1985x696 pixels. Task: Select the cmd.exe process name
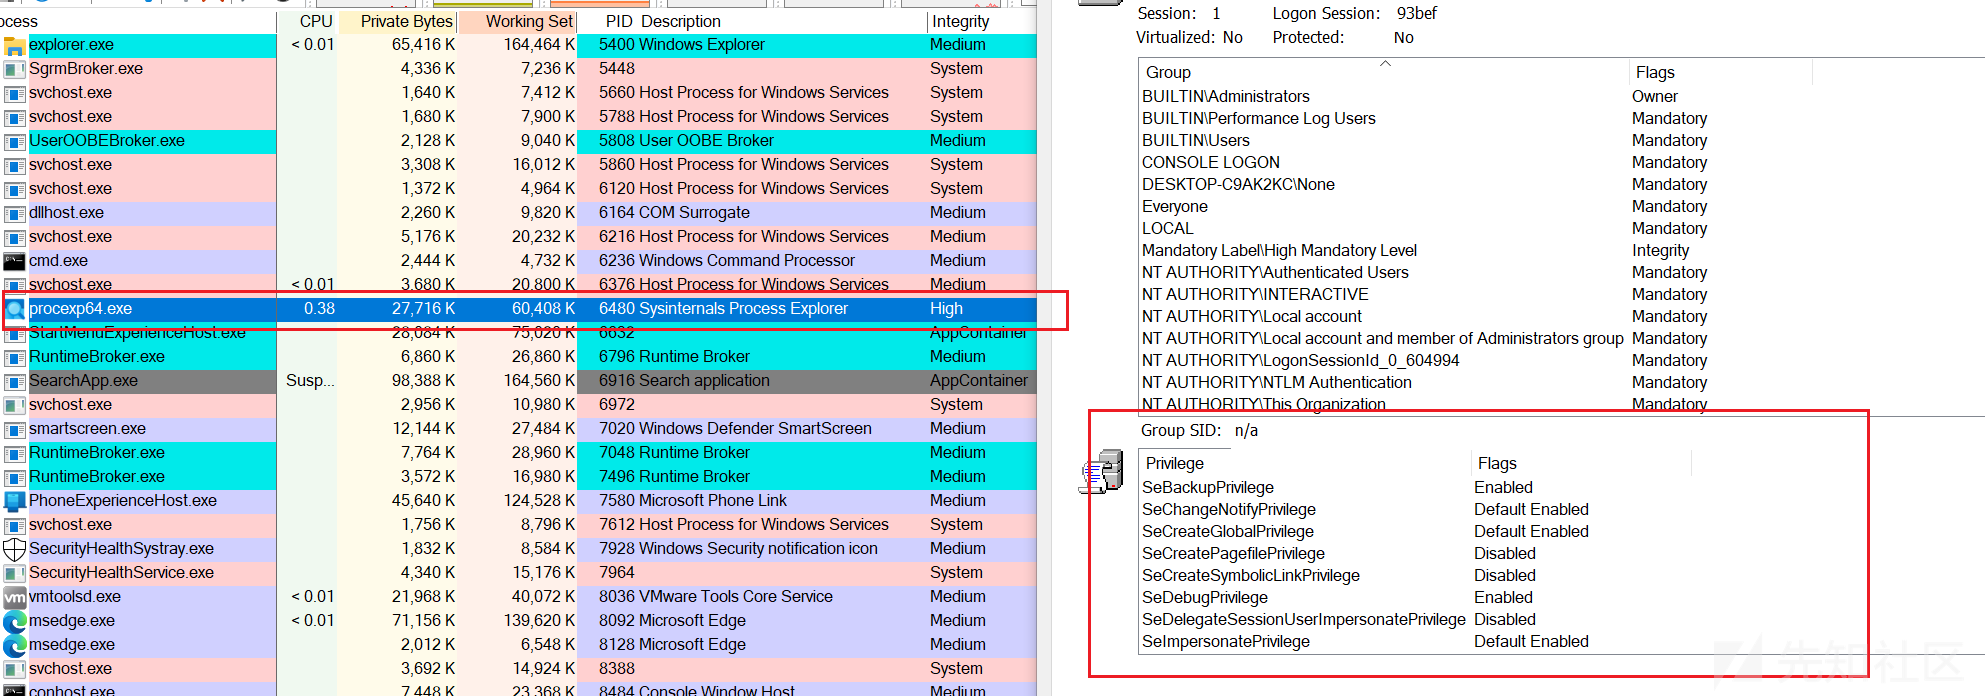tap(58, 261)
